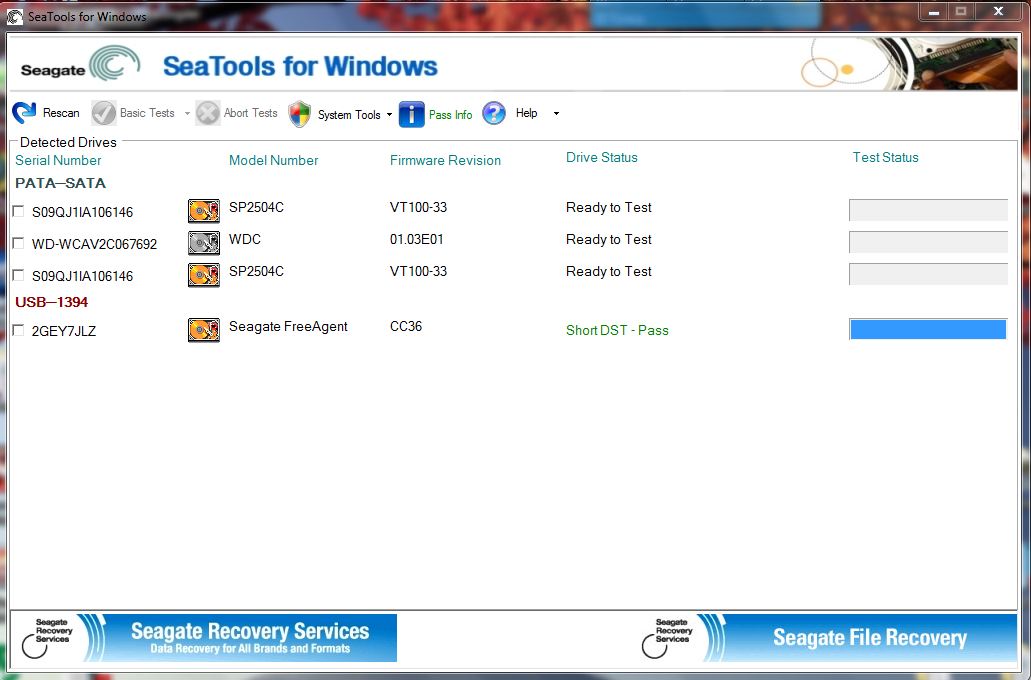Viewport: 1031px width, 680px height.
Task: Click the WDC test status bar
Action: tap(928, 242)
